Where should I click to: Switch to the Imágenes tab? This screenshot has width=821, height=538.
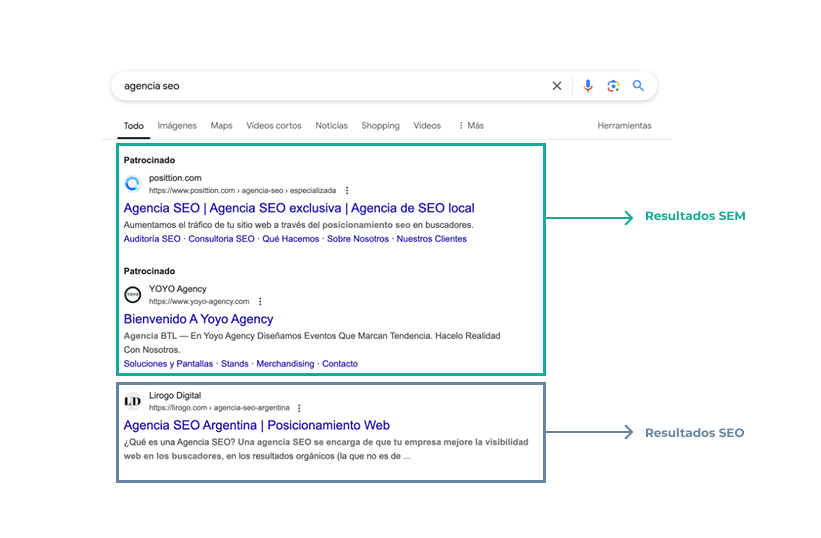pos(177,126)
